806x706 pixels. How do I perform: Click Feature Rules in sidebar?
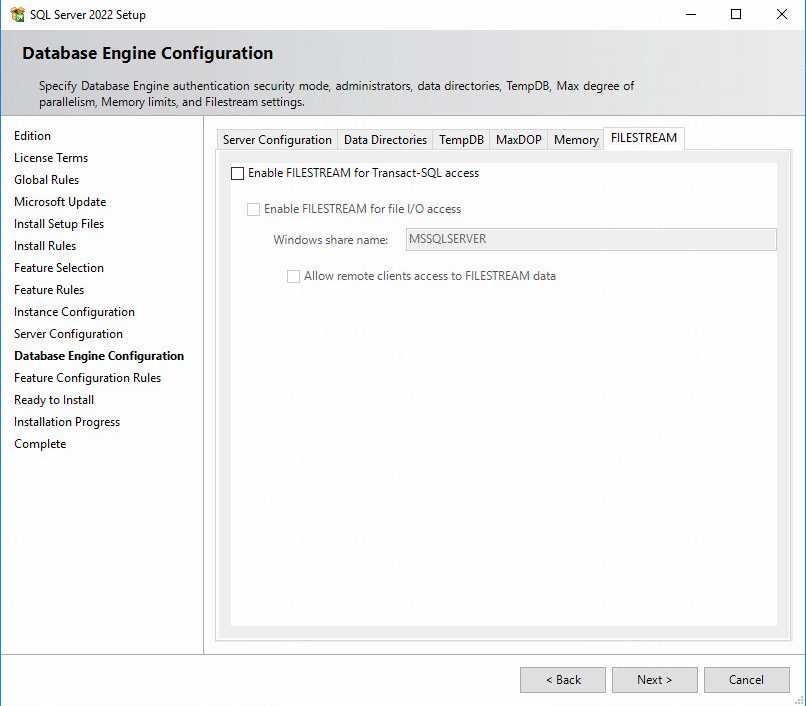coord(49,290)
